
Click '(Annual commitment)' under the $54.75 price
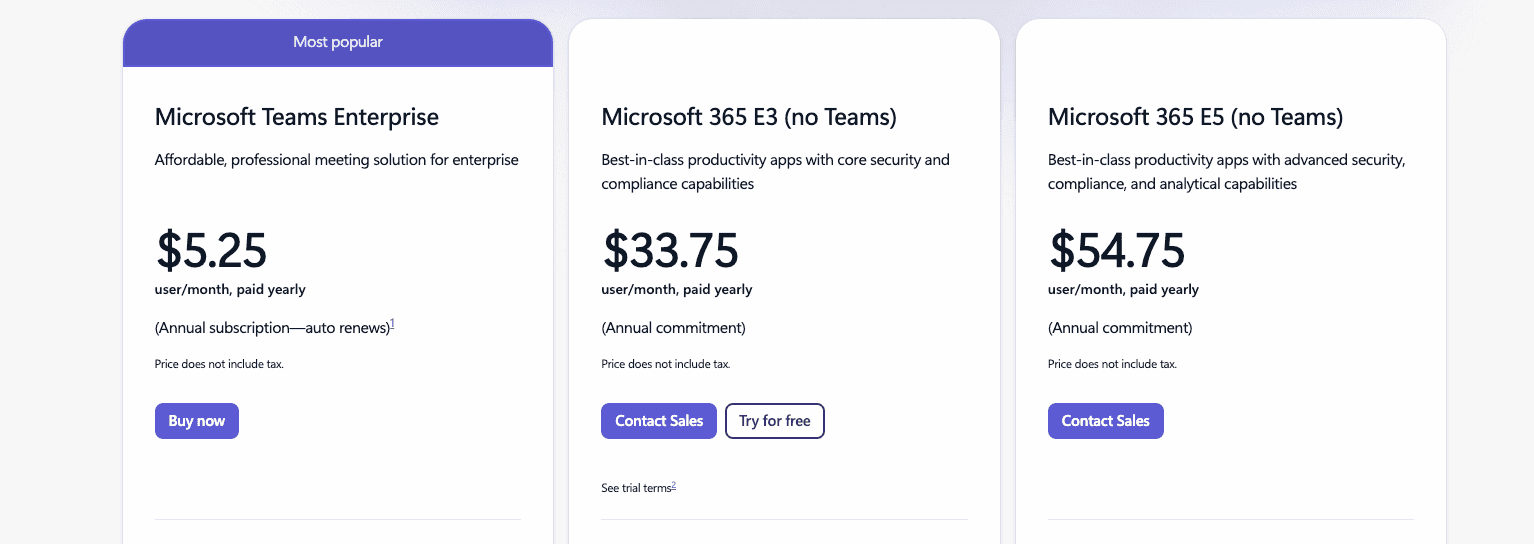point(1120,328)
